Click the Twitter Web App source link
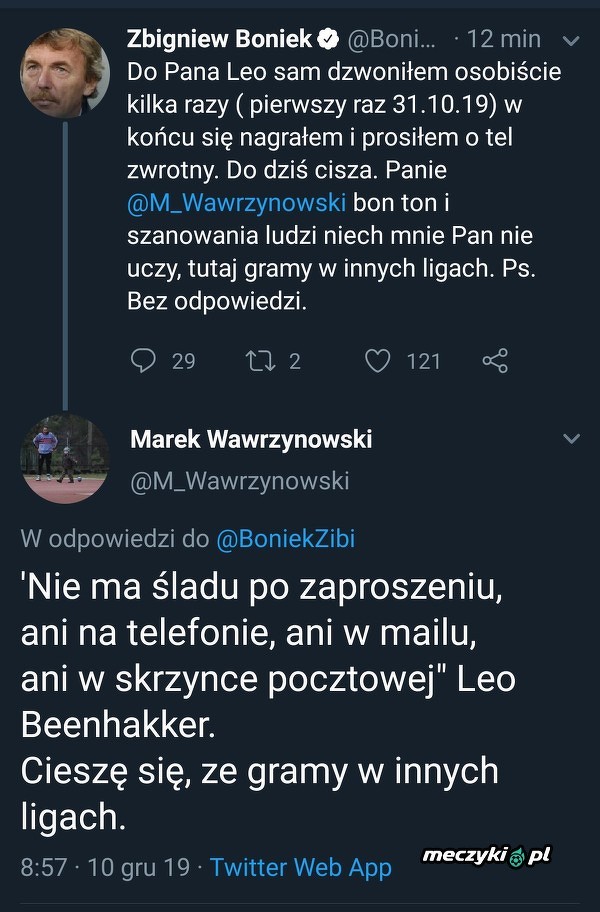 301,867
